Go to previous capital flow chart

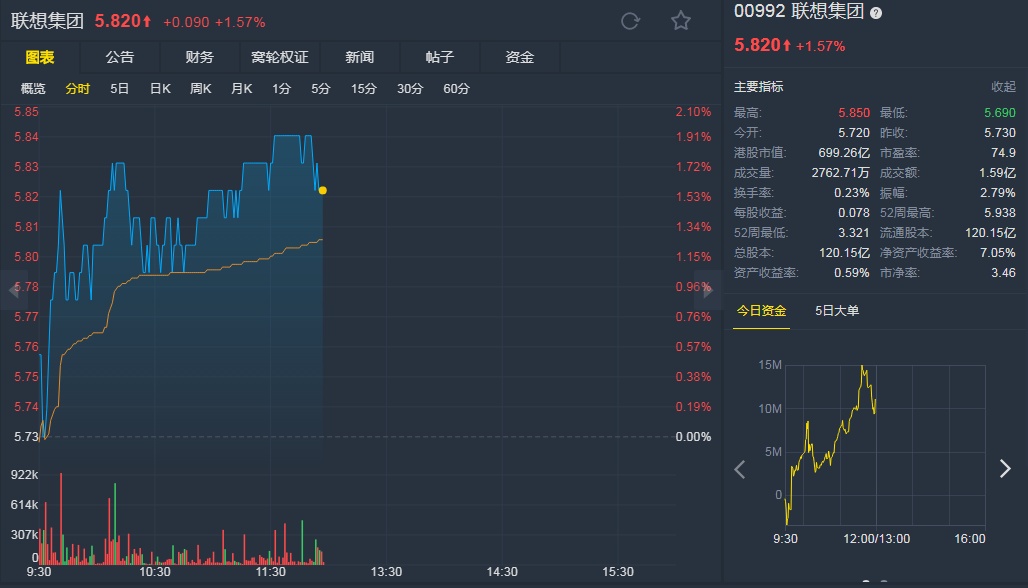coord(740,469)
